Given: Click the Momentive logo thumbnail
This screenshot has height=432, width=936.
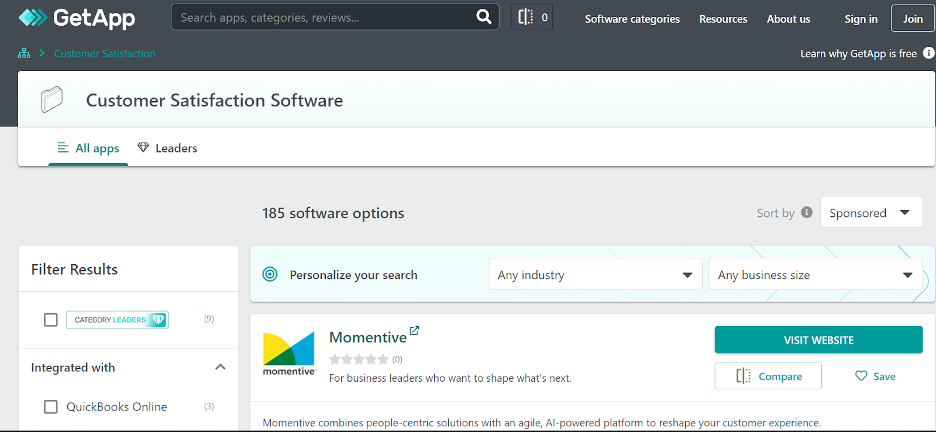Looking at the screenshot, I should 289,354.
